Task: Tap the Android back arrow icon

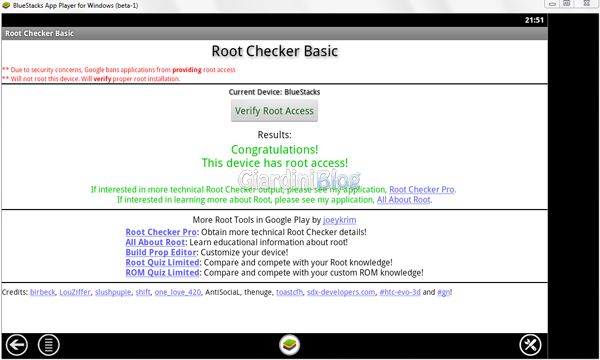Action: point(16,345)
